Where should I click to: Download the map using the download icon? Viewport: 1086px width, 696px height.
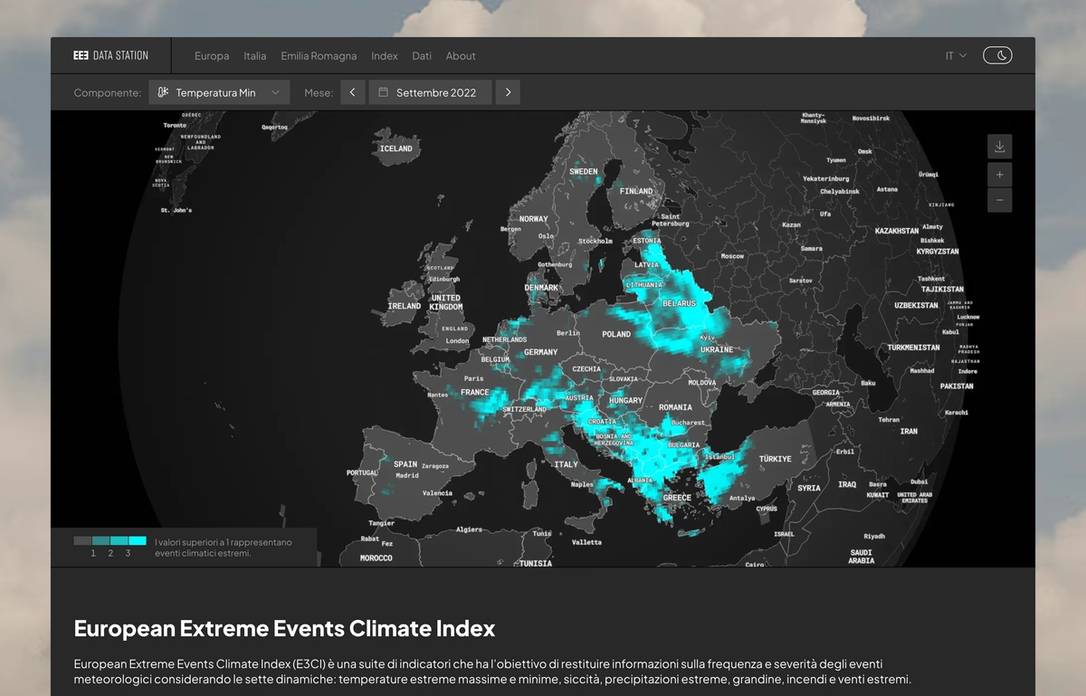(999, 147)
